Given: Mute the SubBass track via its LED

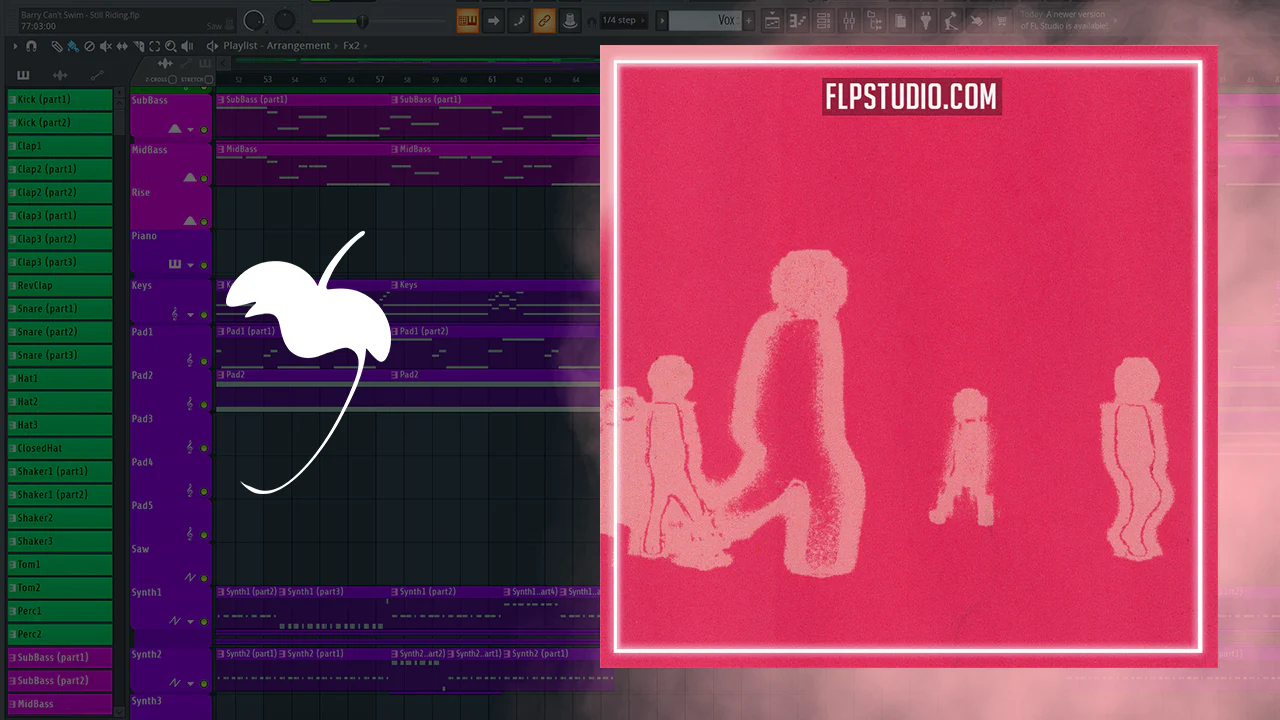Looking at the screenshot, I should 204,130.
